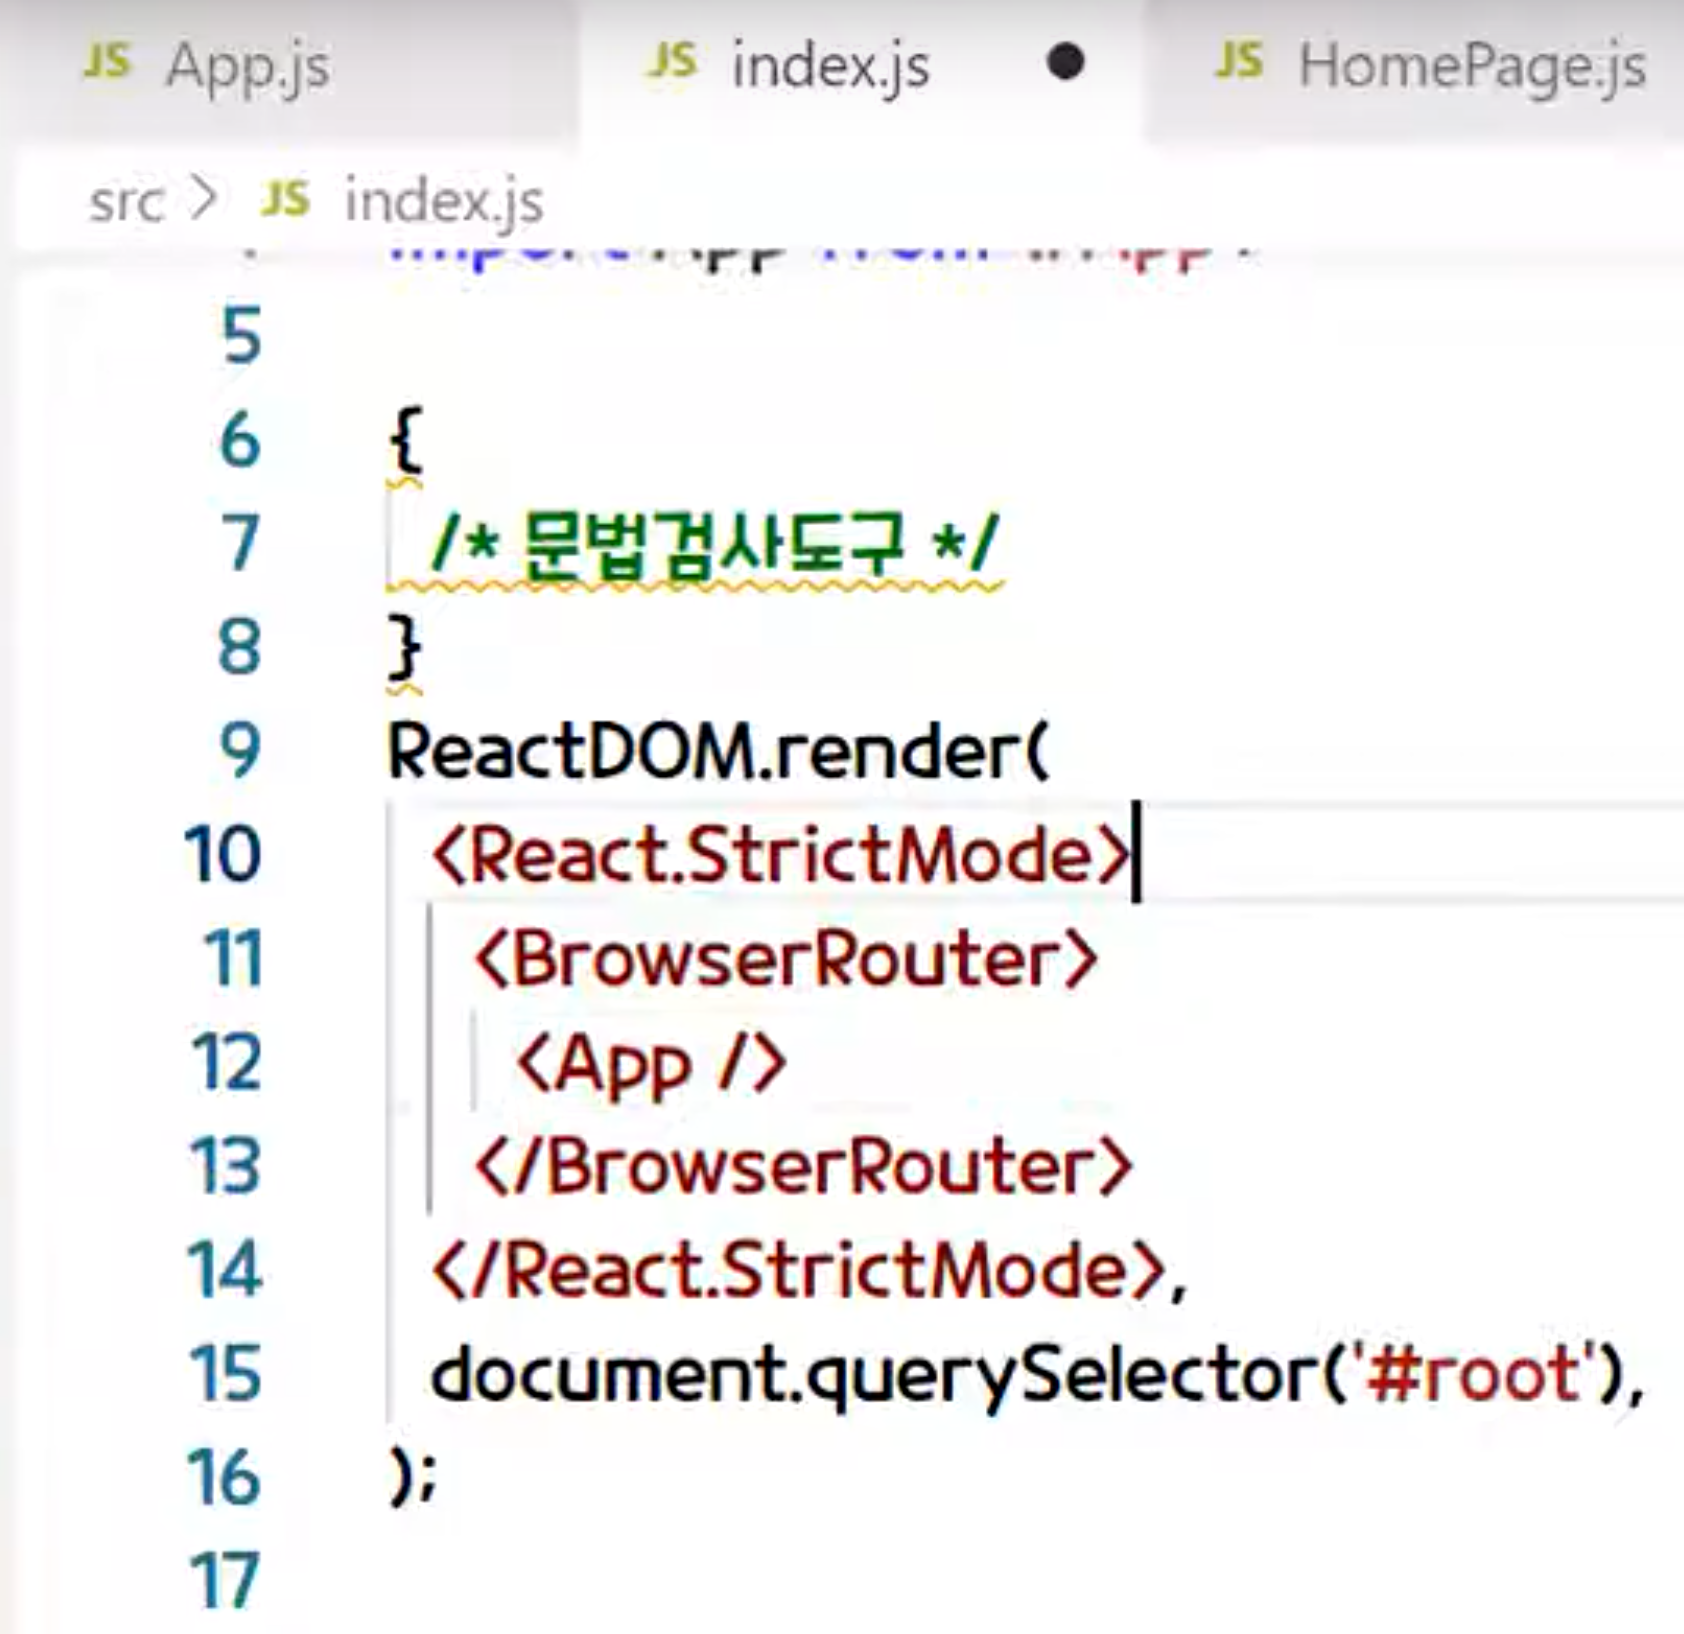Image resolution: width=1684 pixels, height=1634 pixels.
Task: Click the Korean comment 문법검사도구
Action: (x=713, y=546)
